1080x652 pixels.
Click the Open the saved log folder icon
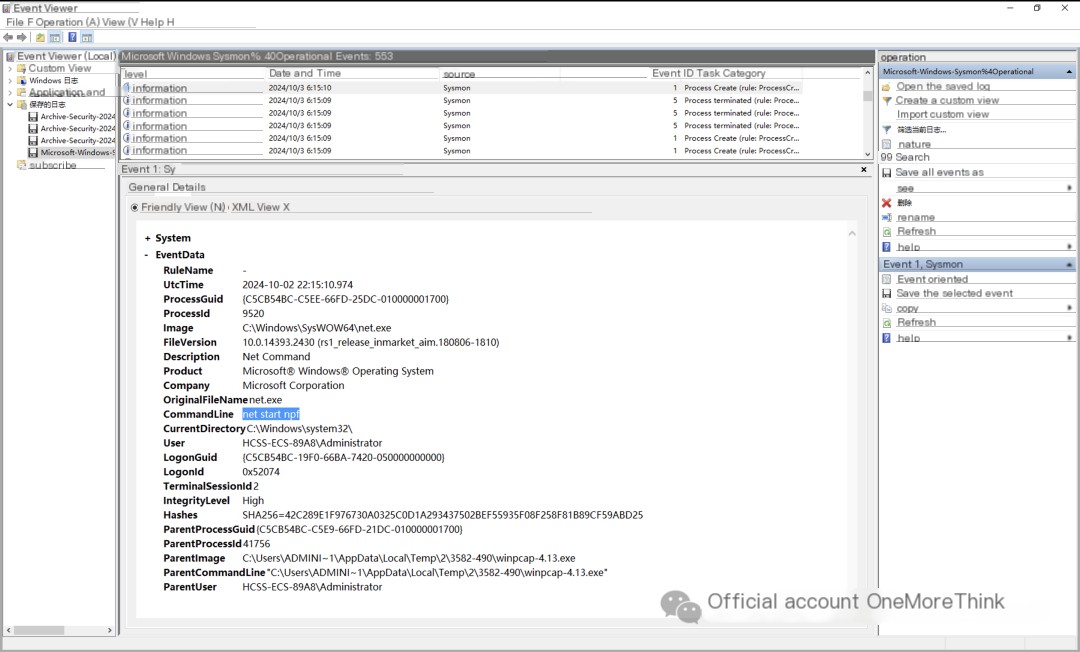[x=886, y=87]
